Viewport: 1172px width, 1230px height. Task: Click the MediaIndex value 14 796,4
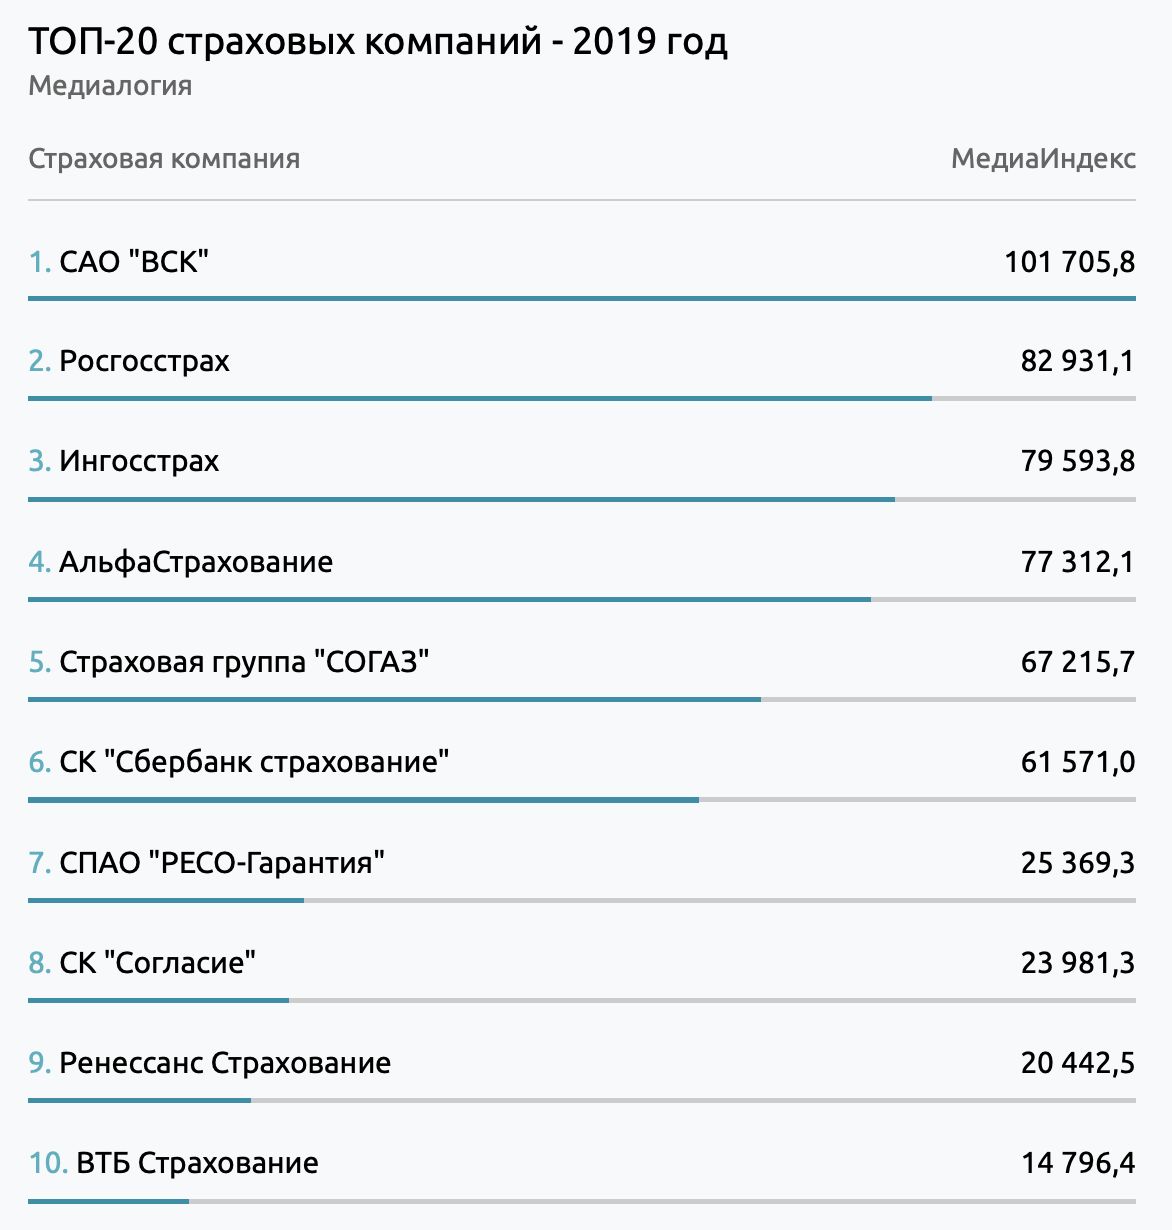pos(1078,1163)
